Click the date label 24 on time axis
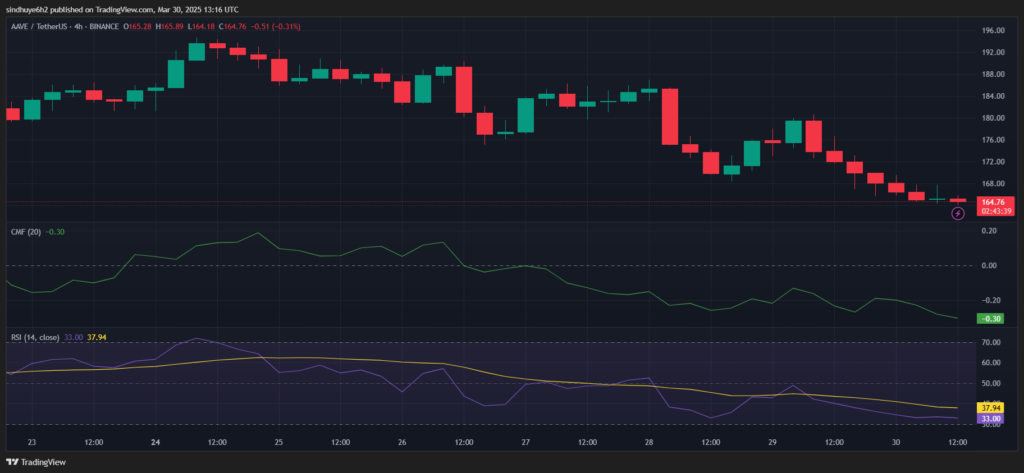This screenshot has height=473, width=1024. (x=155, y=441)
